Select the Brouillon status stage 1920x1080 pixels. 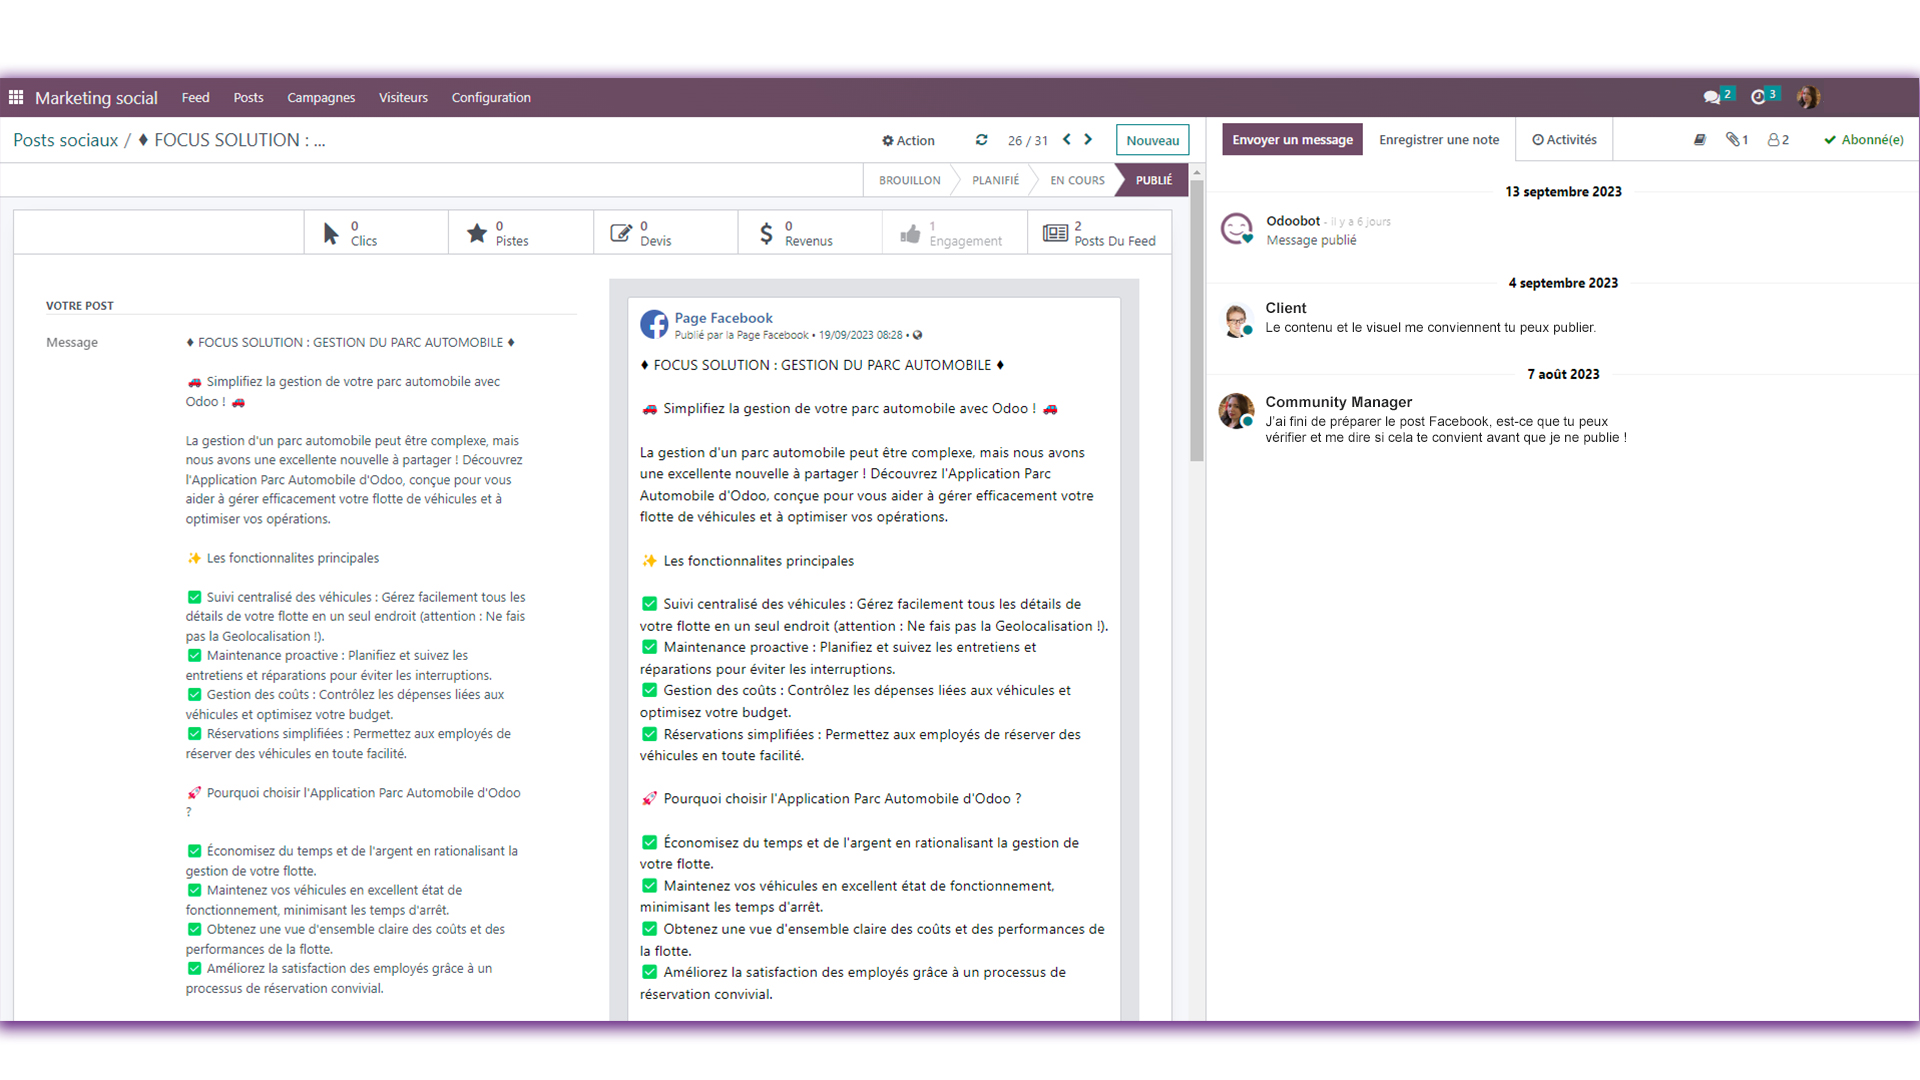click(909, 180)
